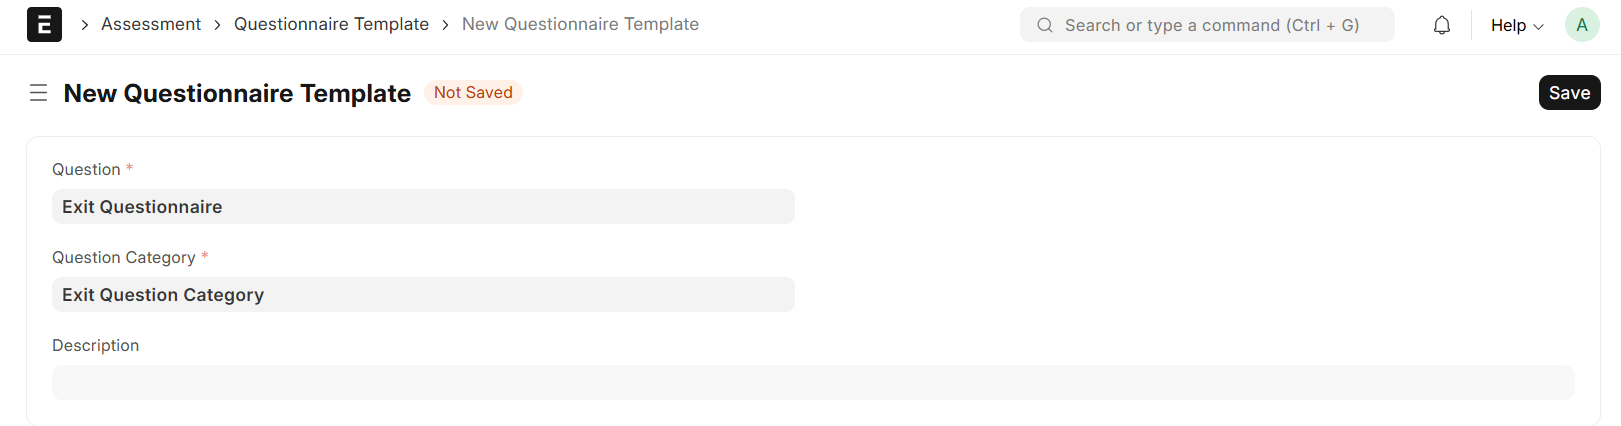Go to the Assessment breadcrumb
Viewport: 1621px width, 426px height.
(151, 24)
